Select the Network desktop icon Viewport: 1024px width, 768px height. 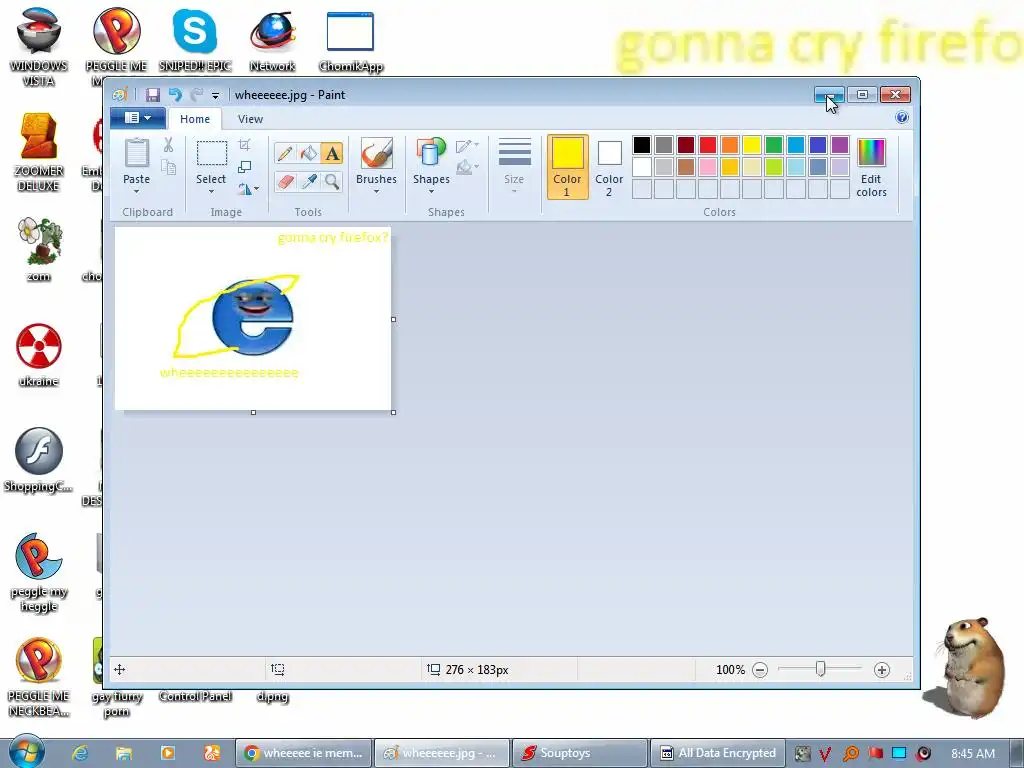click(x=272, y=40)
